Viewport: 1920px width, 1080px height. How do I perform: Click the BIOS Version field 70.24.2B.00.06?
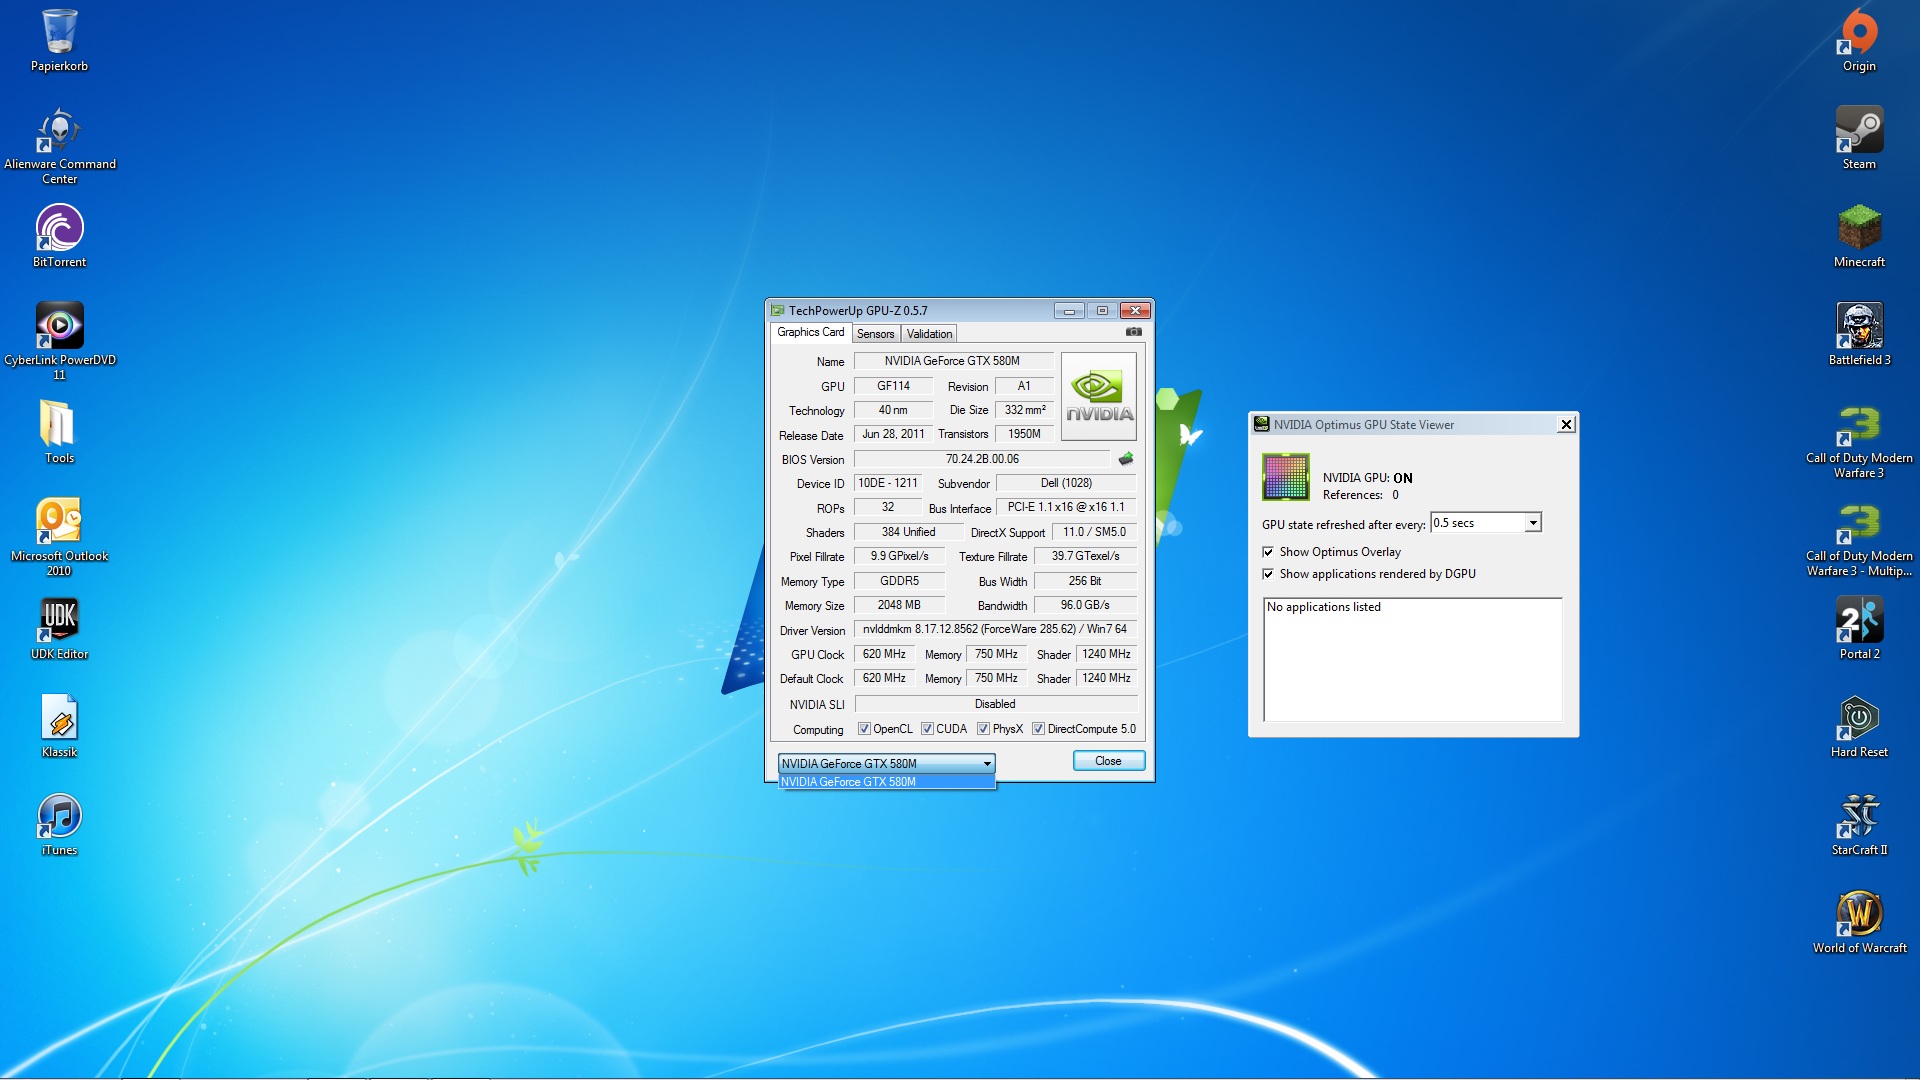(x=982, y=459)
